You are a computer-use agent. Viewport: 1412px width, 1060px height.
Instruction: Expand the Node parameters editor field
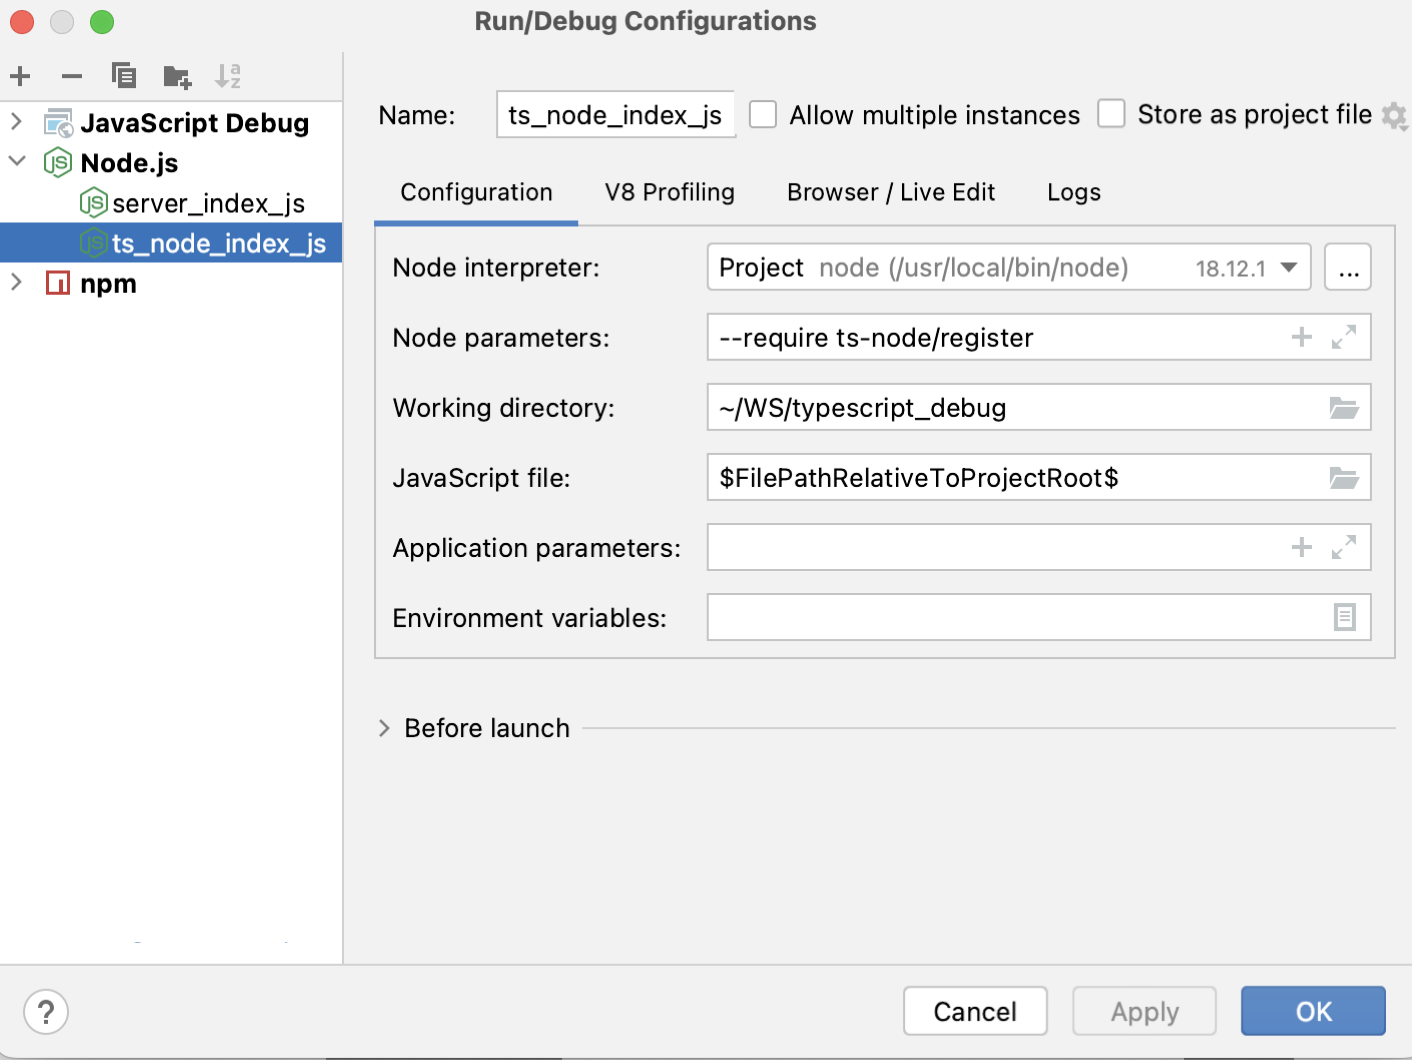[1345, 337]
